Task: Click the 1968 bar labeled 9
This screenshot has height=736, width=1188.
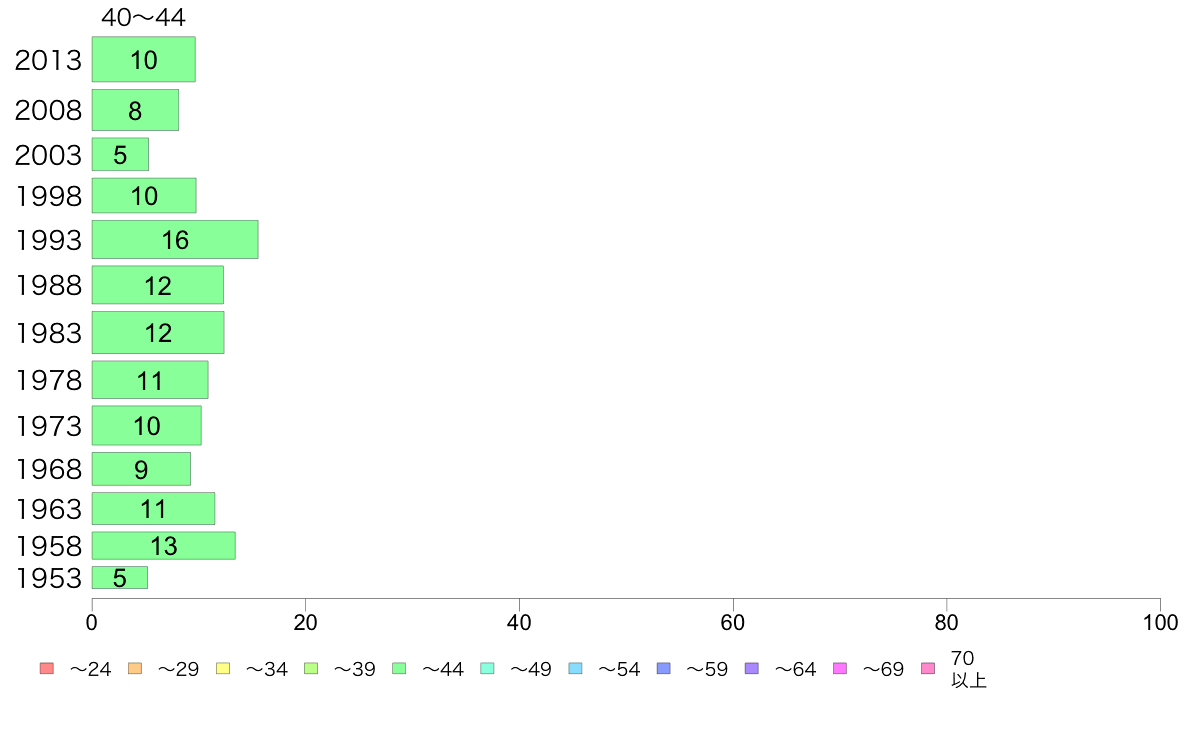Action: click(x=142, y=469)
